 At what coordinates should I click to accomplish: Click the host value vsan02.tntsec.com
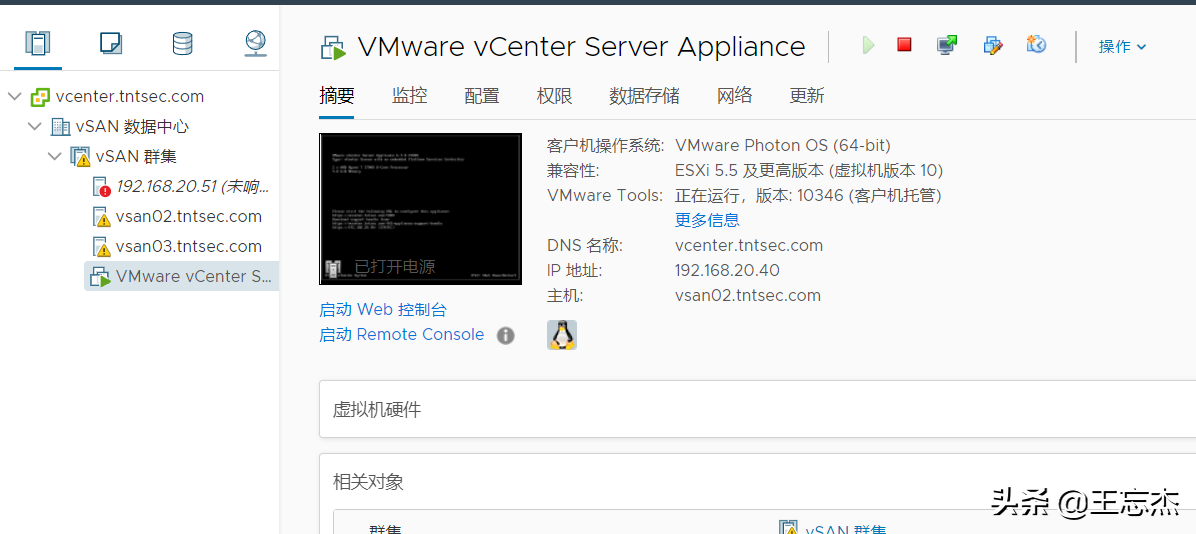pos(748,296)
